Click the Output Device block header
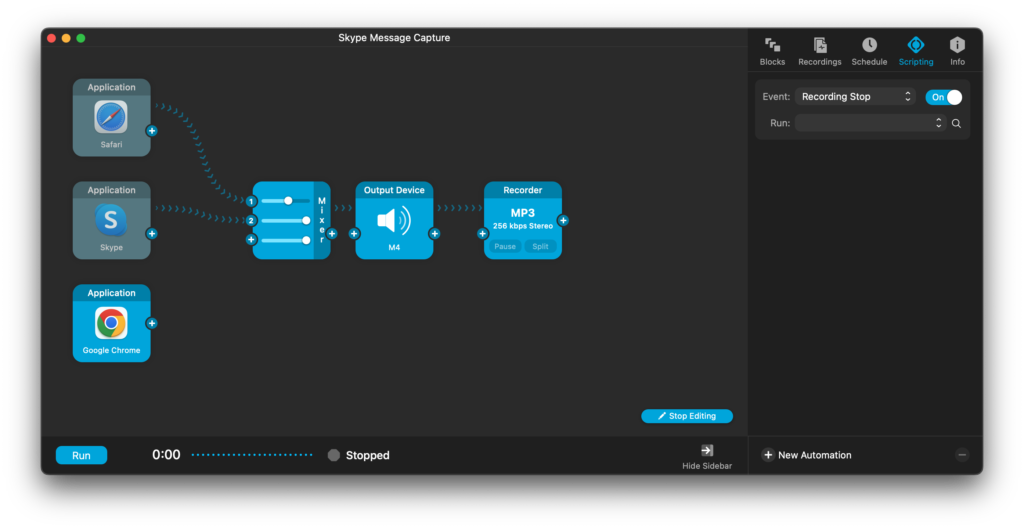 tap(394, 190)
